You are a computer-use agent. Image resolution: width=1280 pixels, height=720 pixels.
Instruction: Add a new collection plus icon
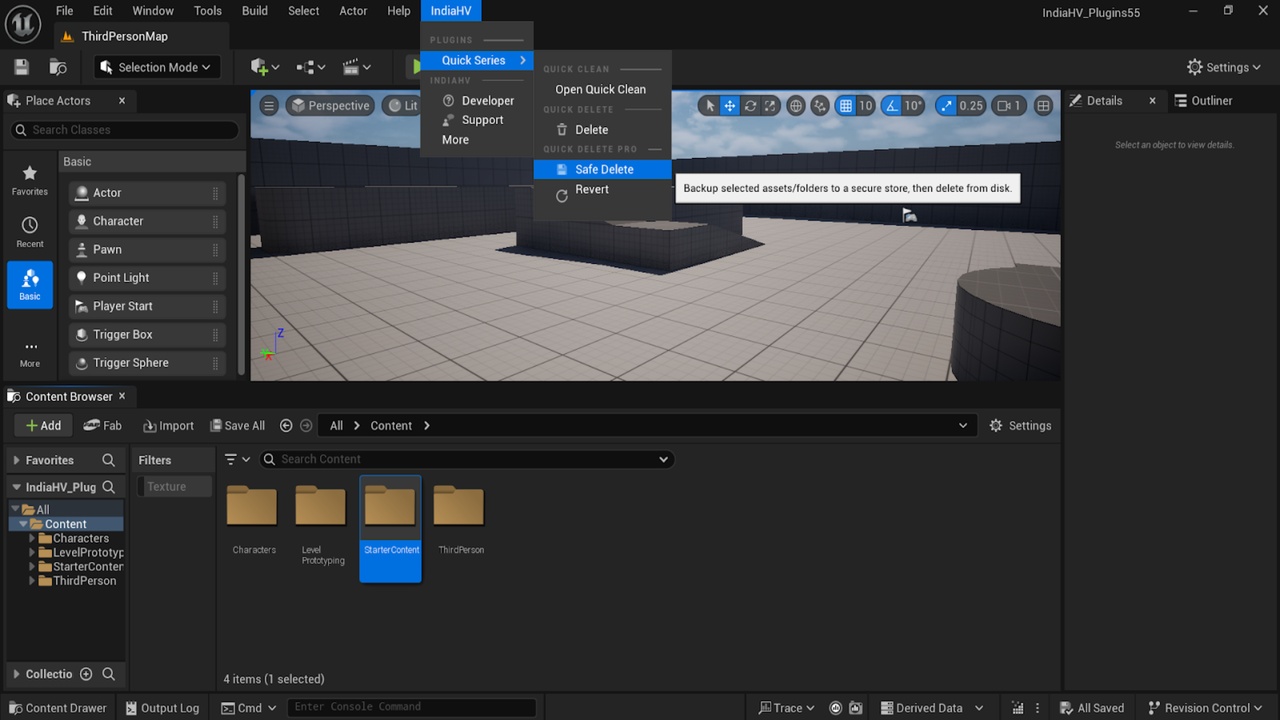click(x=86, y=674)
